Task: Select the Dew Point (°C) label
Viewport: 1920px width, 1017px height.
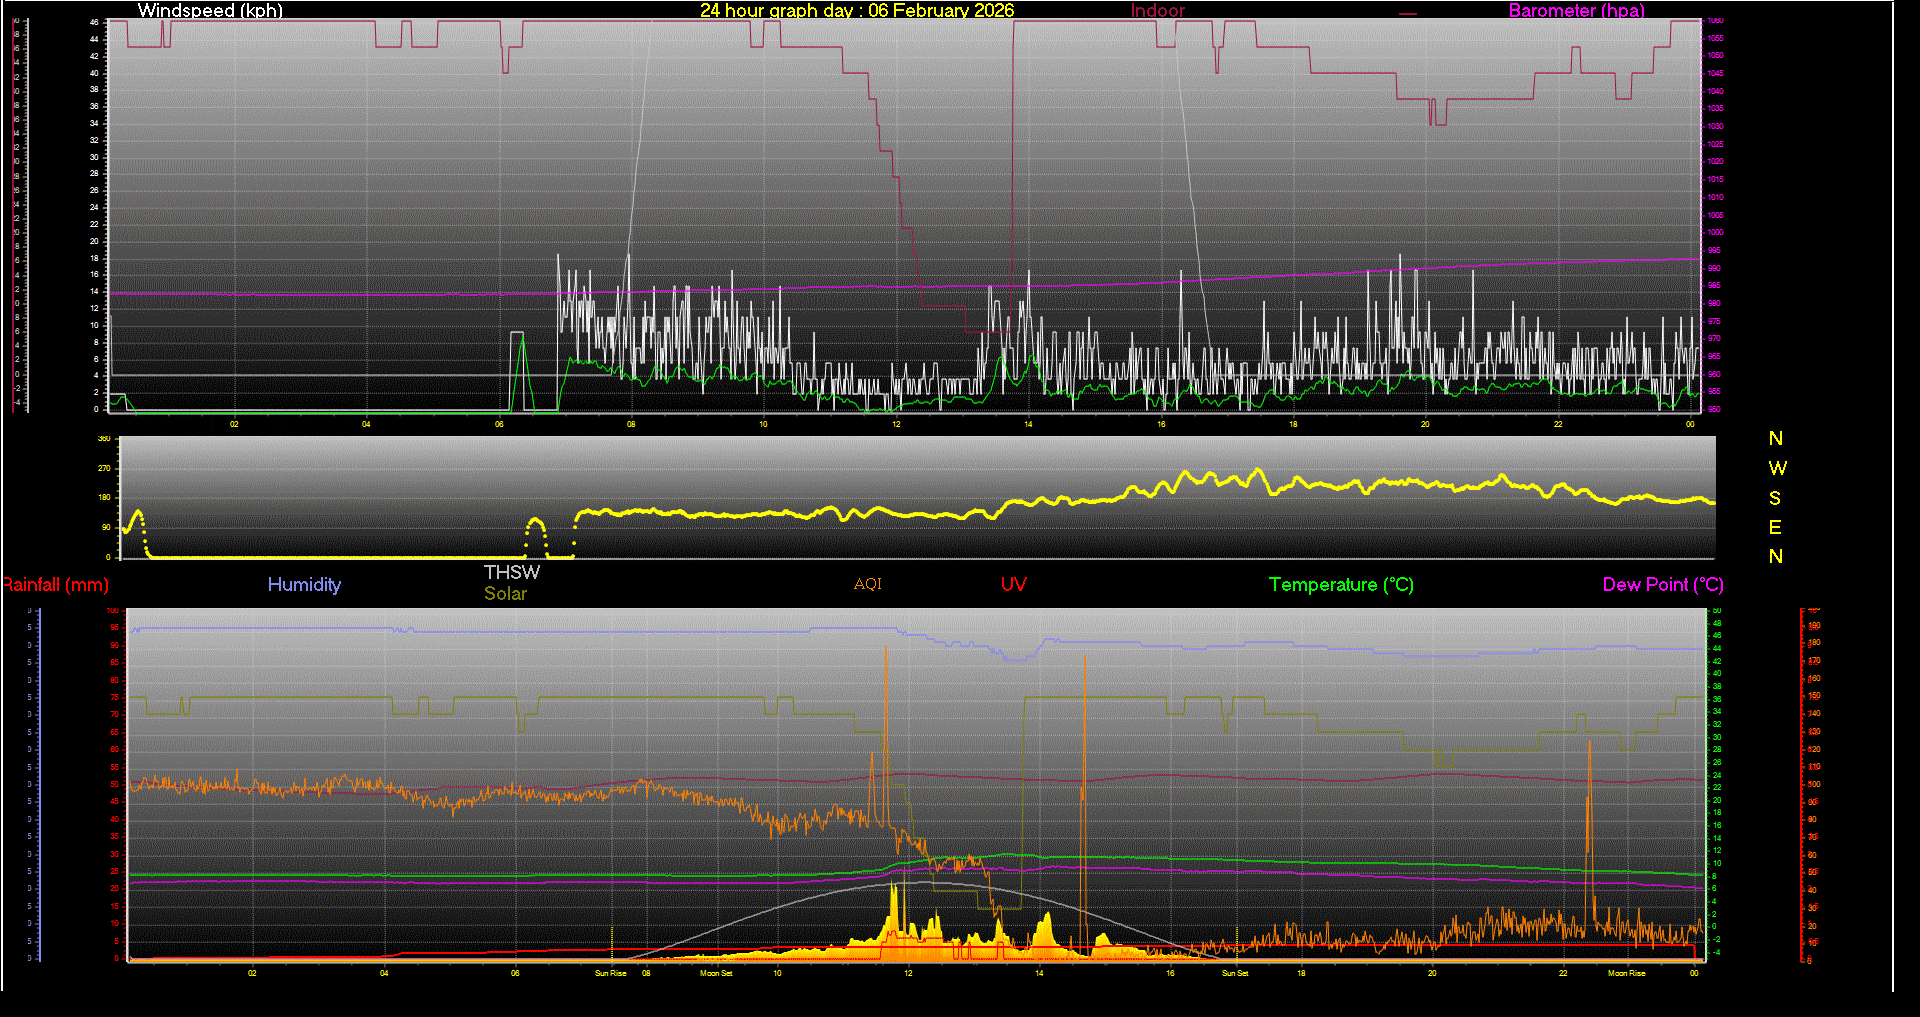Action: (x=1662, y=585)
